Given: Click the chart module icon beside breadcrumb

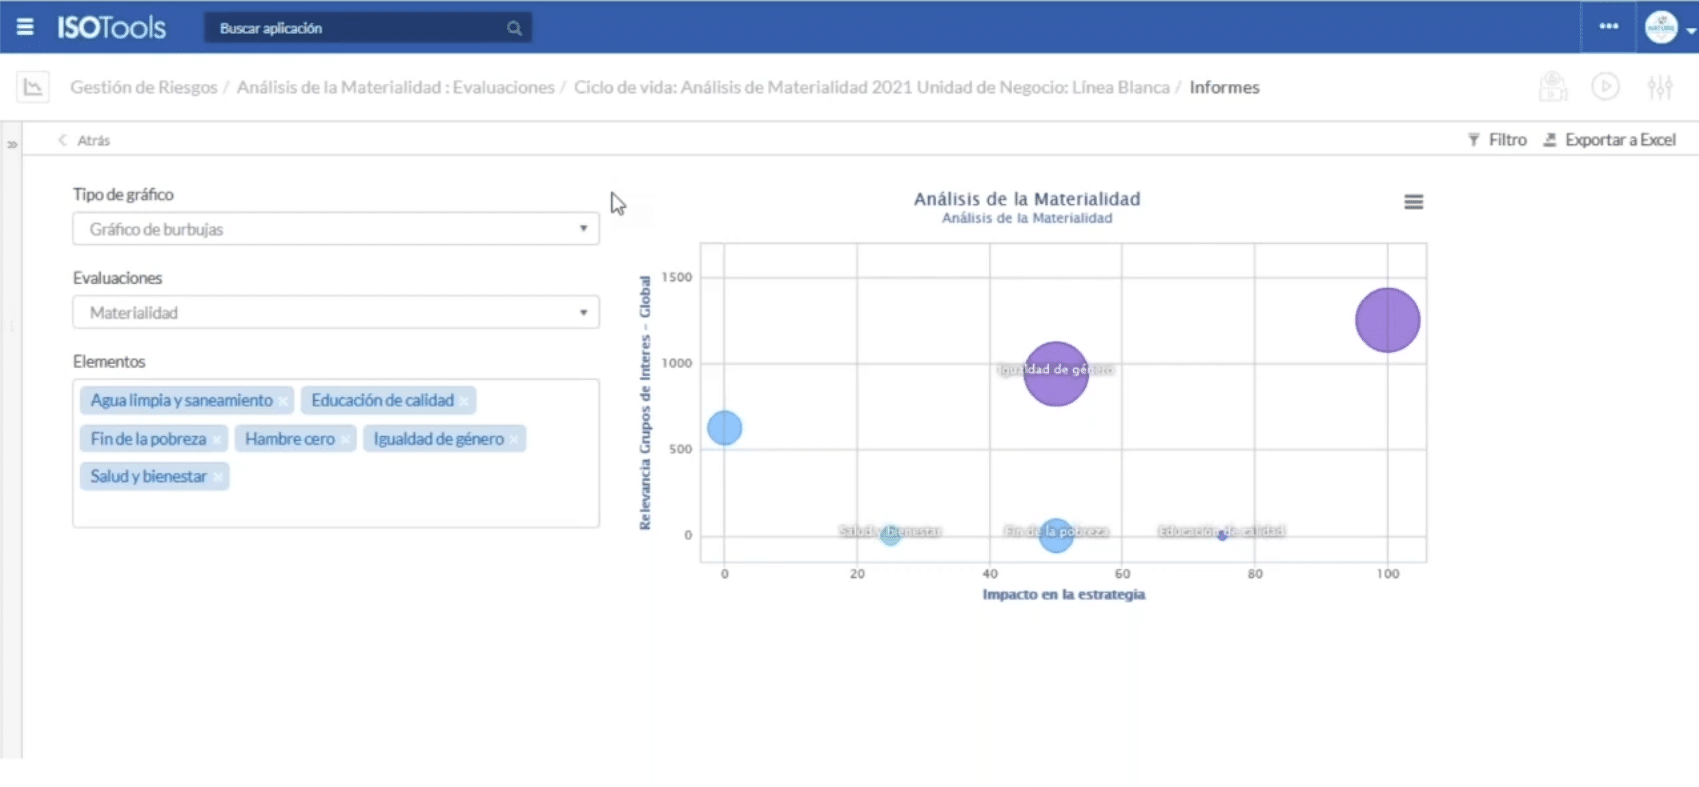Looking at the screenshot, I should tap(33, 87).
